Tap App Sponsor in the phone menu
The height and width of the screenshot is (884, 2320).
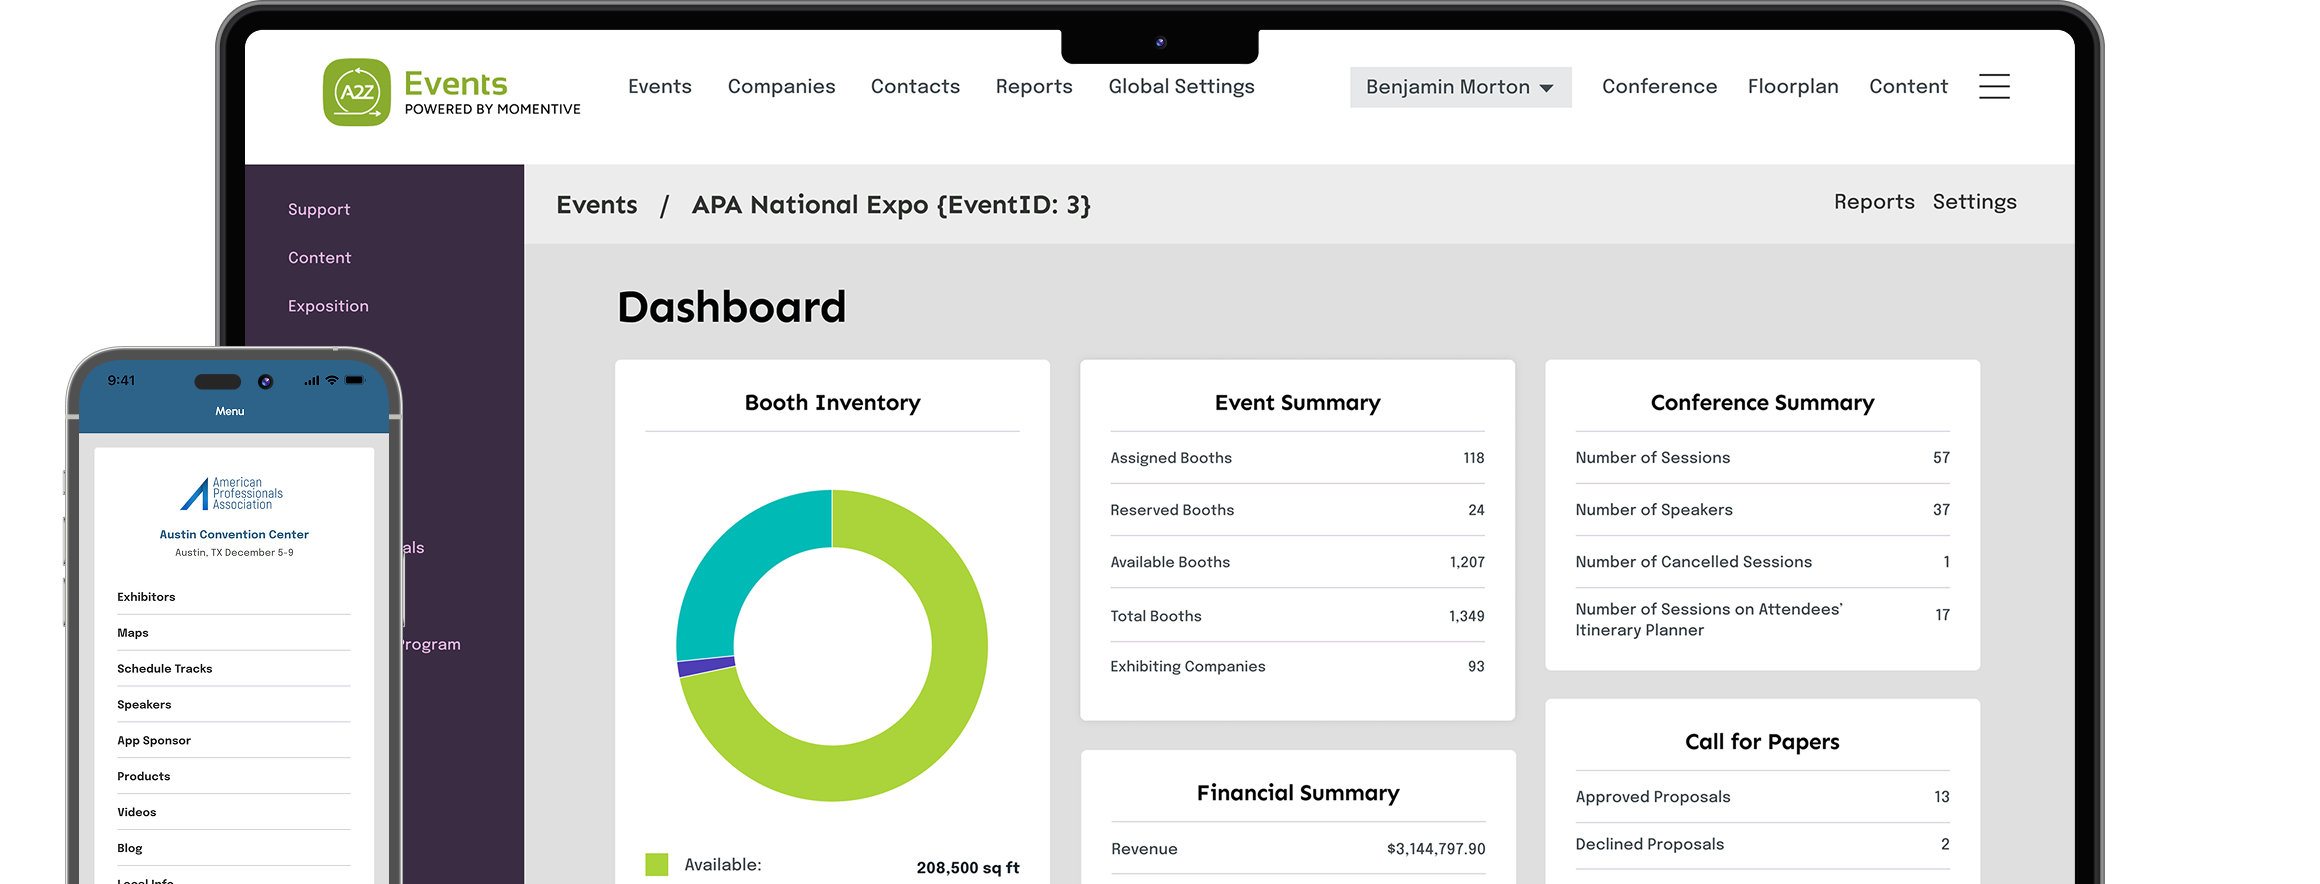pos(233,741)
